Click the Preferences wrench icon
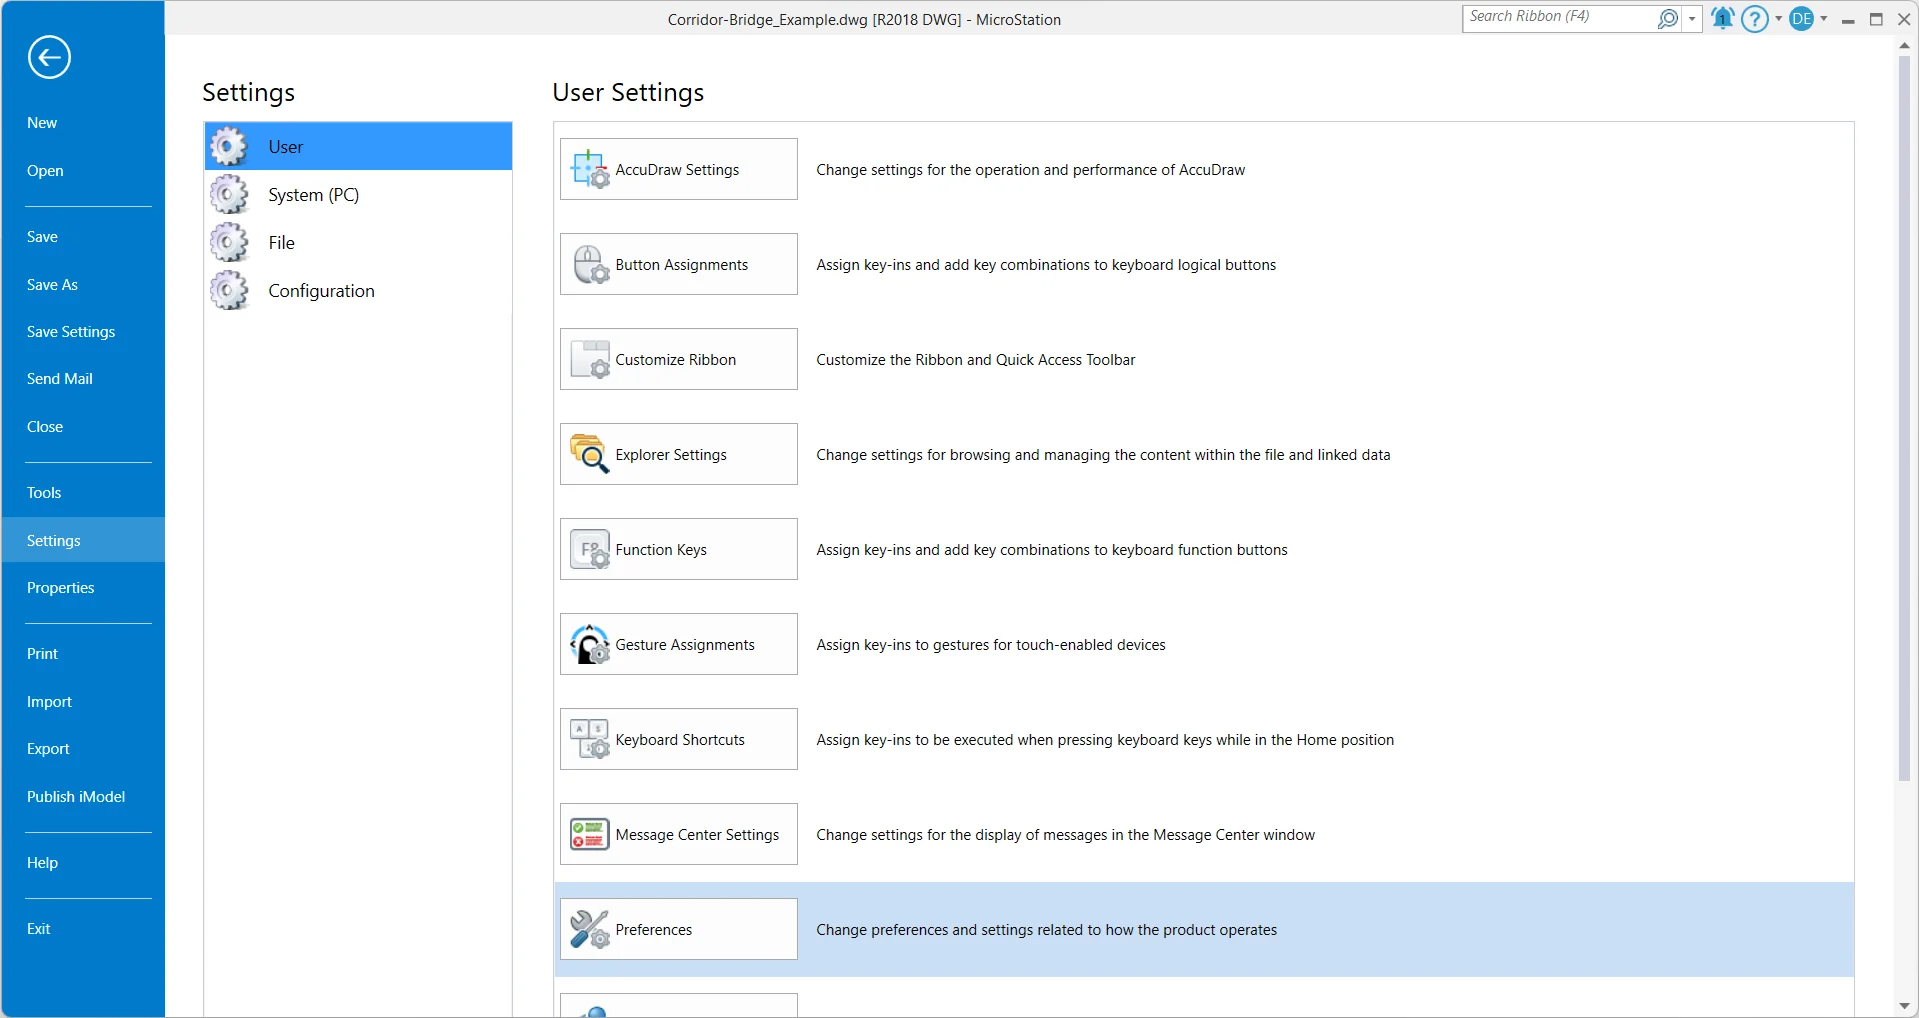Viewport: 1919px width, 1018px height. [x=590, y=930]
